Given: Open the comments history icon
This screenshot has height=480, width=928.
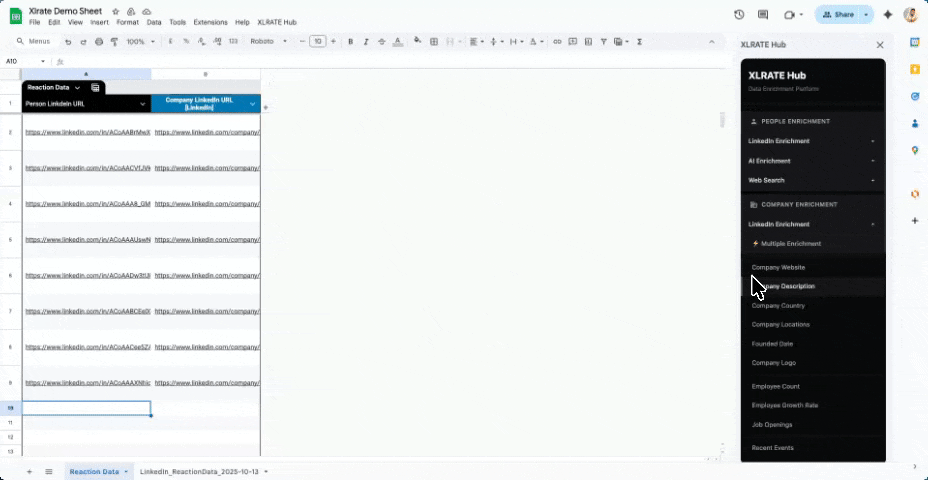Looking at the screenshot, I should pyautogui.click(x=763, y=15).
